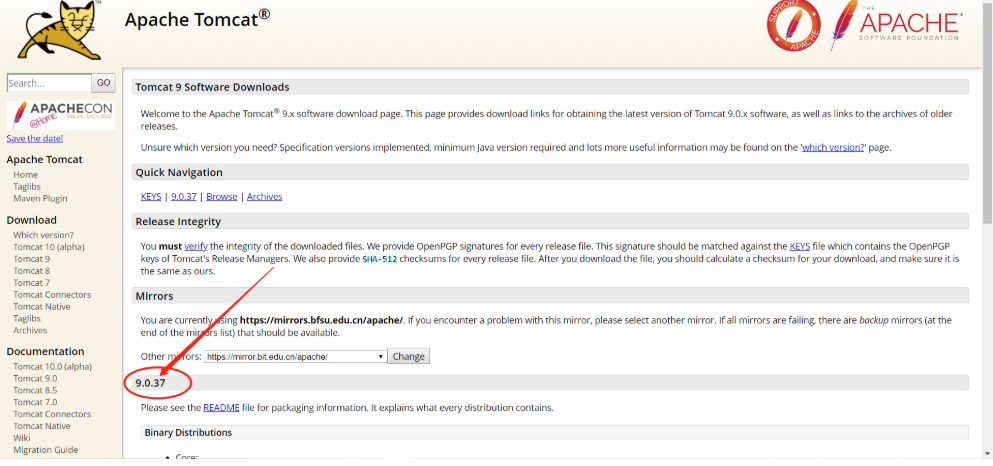The height and width of the screenshot is (466, 993).
Task: Open Tomcat 9.0 documentation link
Action: tap(35, 379)
